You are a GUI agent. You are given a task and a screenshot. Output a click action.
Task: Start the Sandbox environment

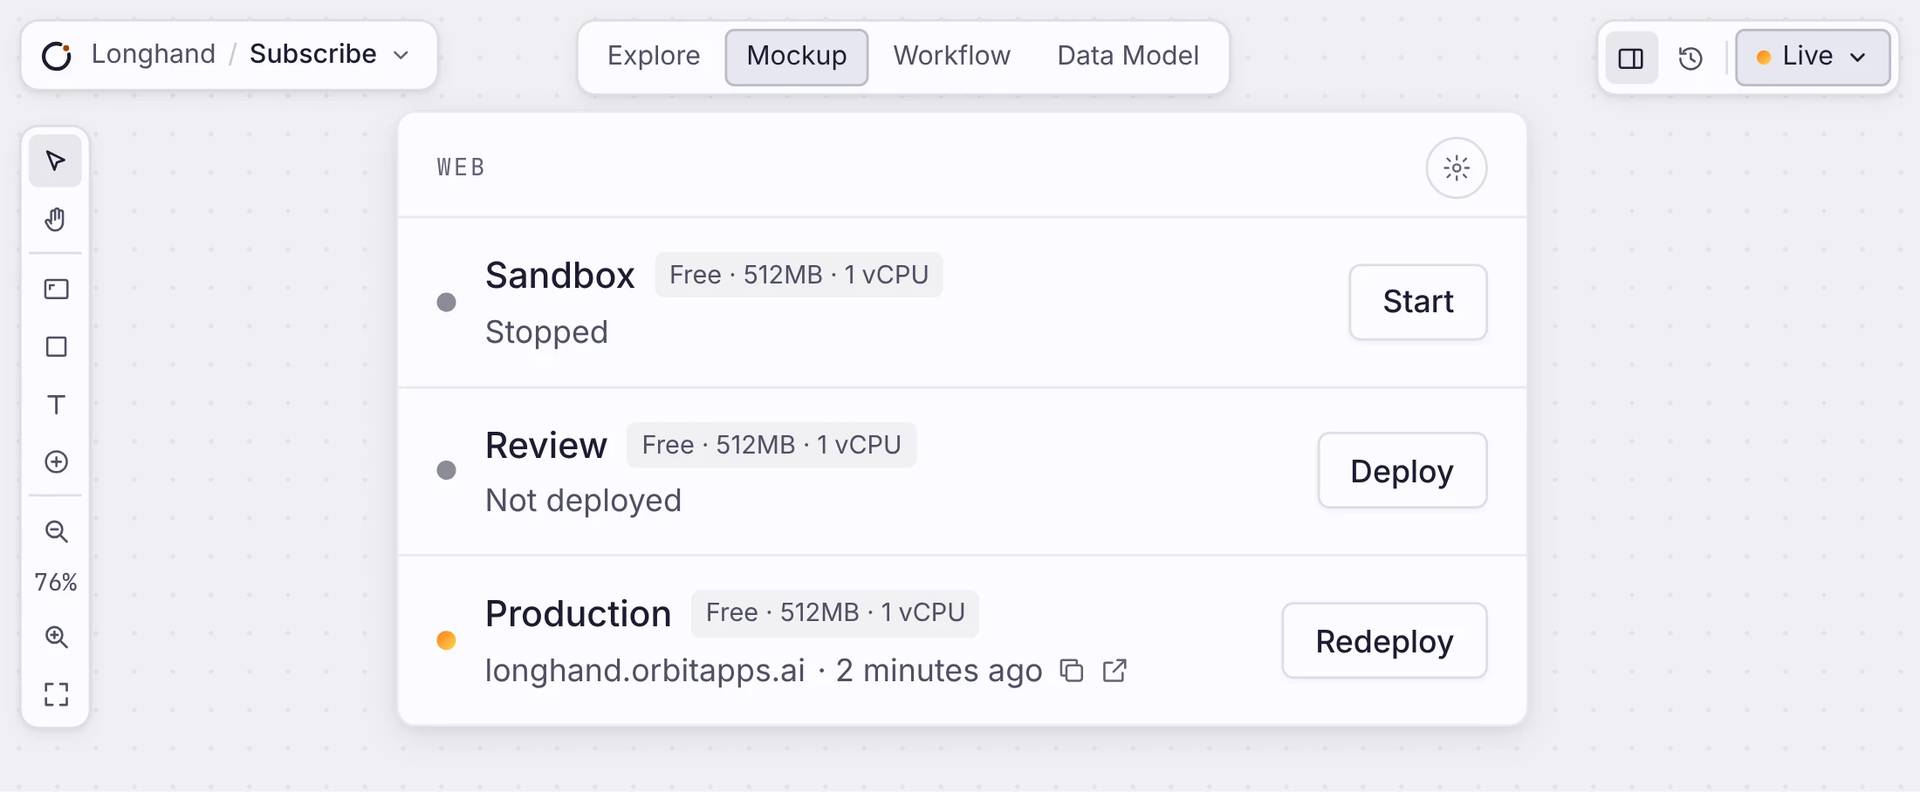[1418, 302]
